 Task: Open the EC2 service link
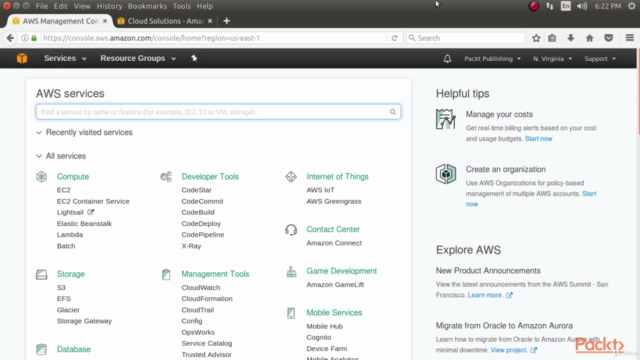point(64,190)
